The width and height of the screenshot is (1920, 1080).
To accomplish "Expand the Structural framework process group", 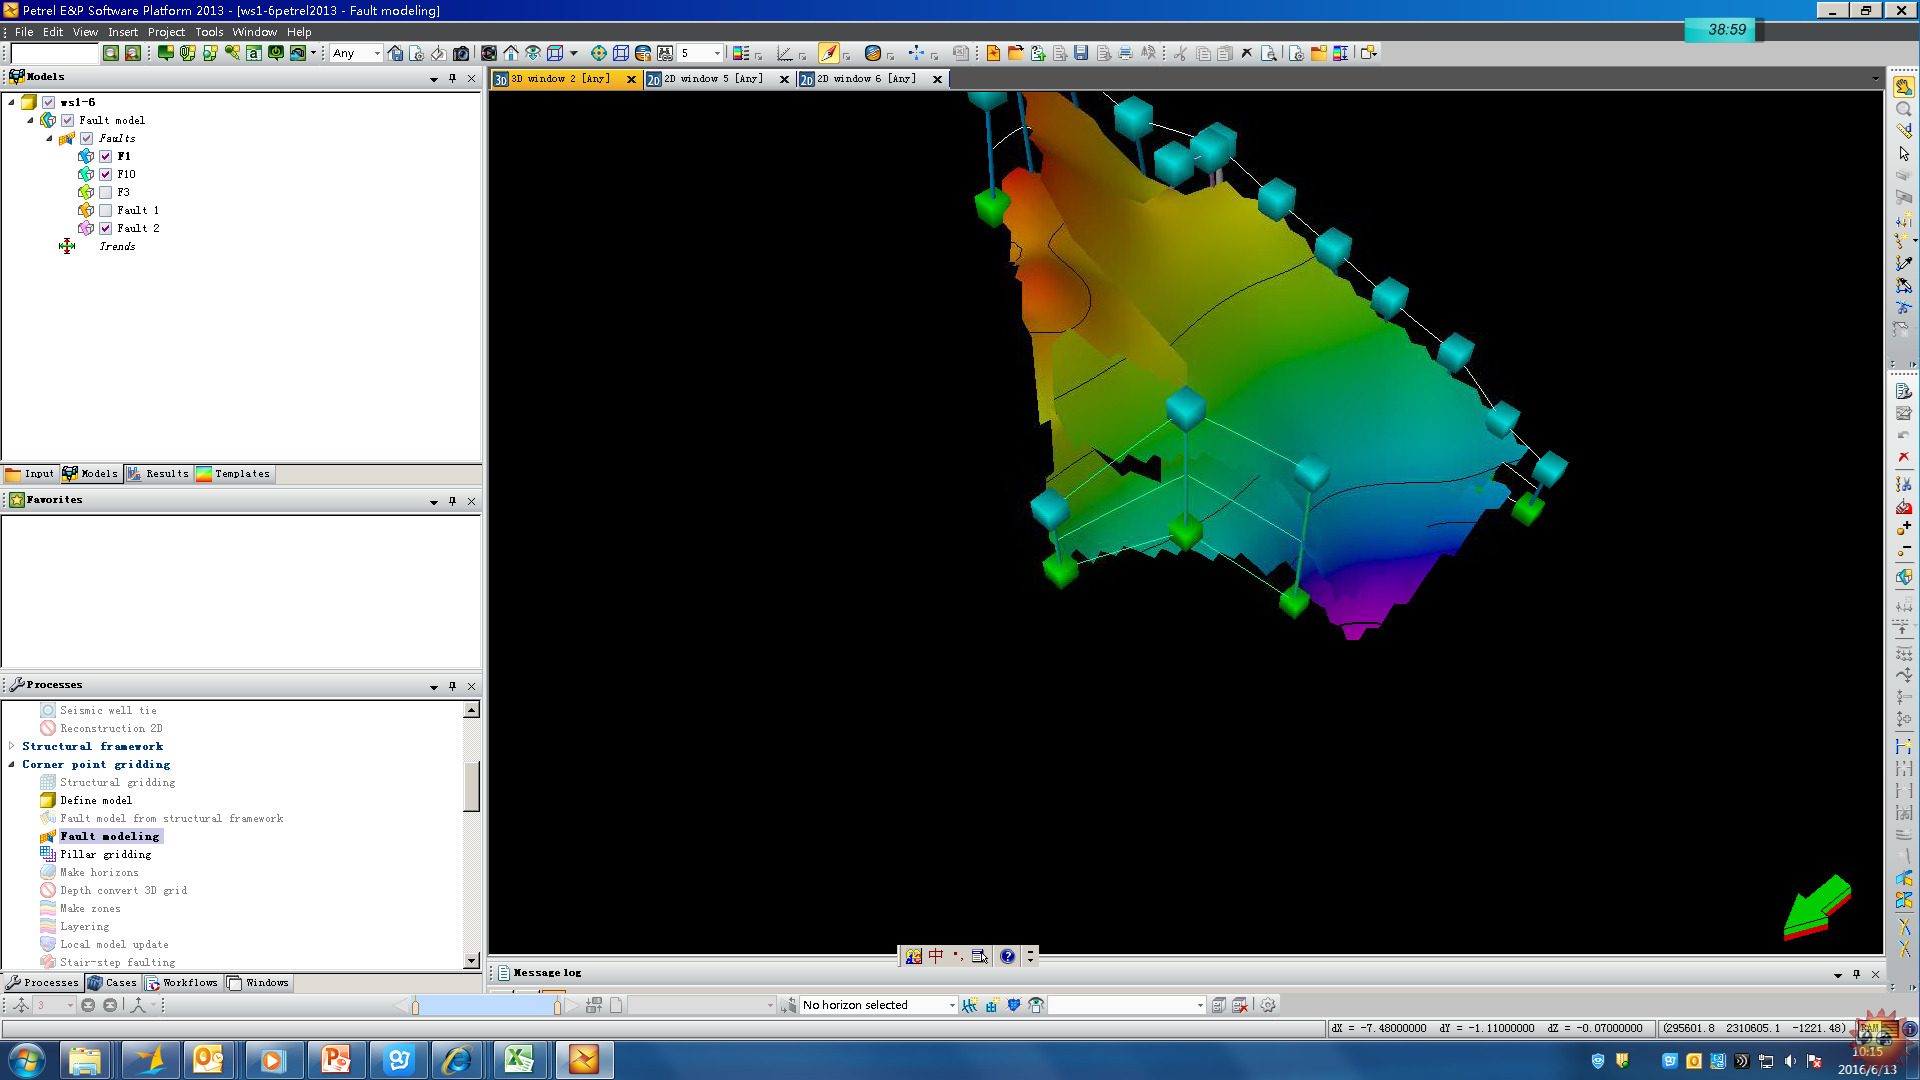I will point(11,746).
